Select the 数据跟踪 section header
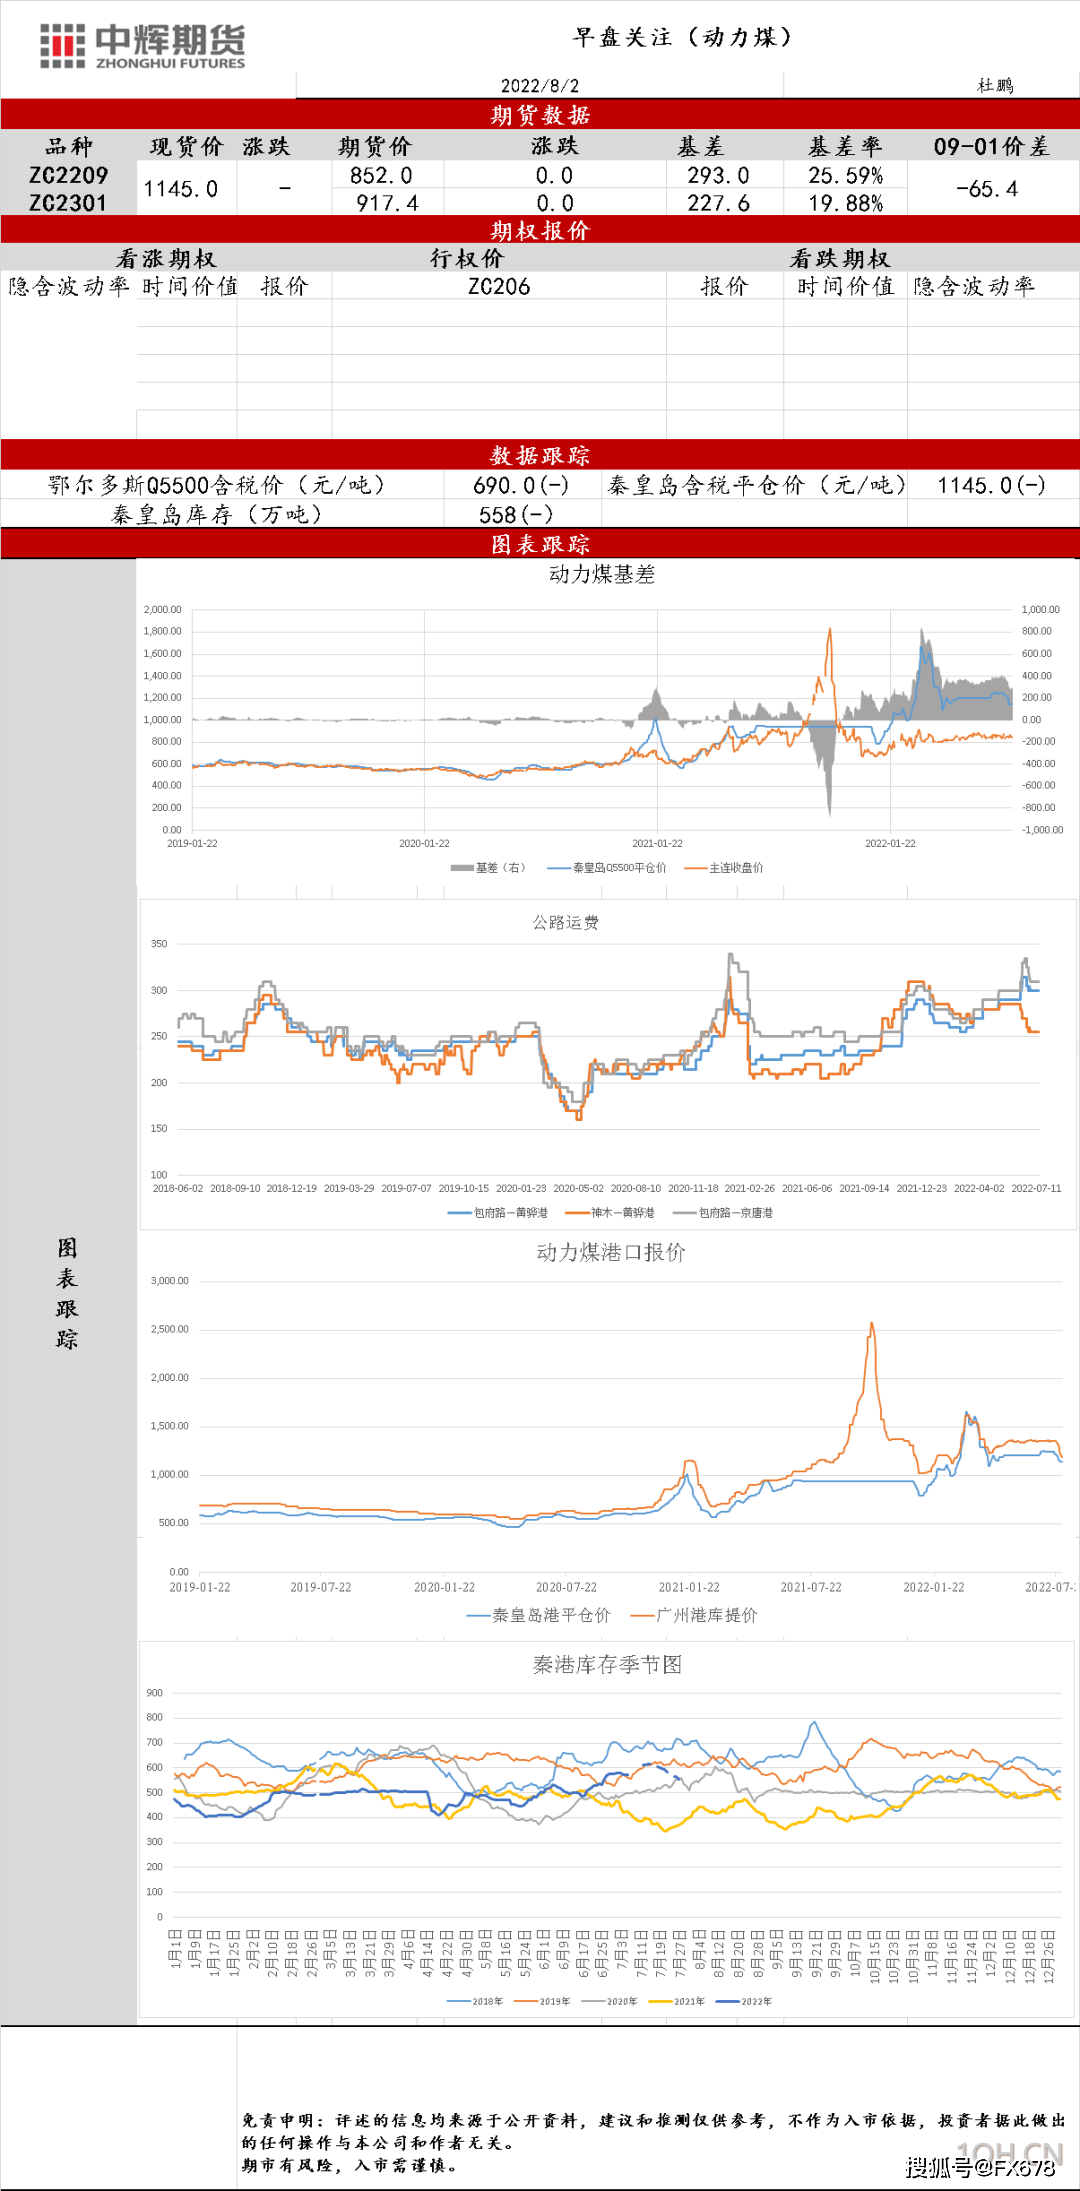This screenshot has width=1080, height=2191. (x=540, y=456)
